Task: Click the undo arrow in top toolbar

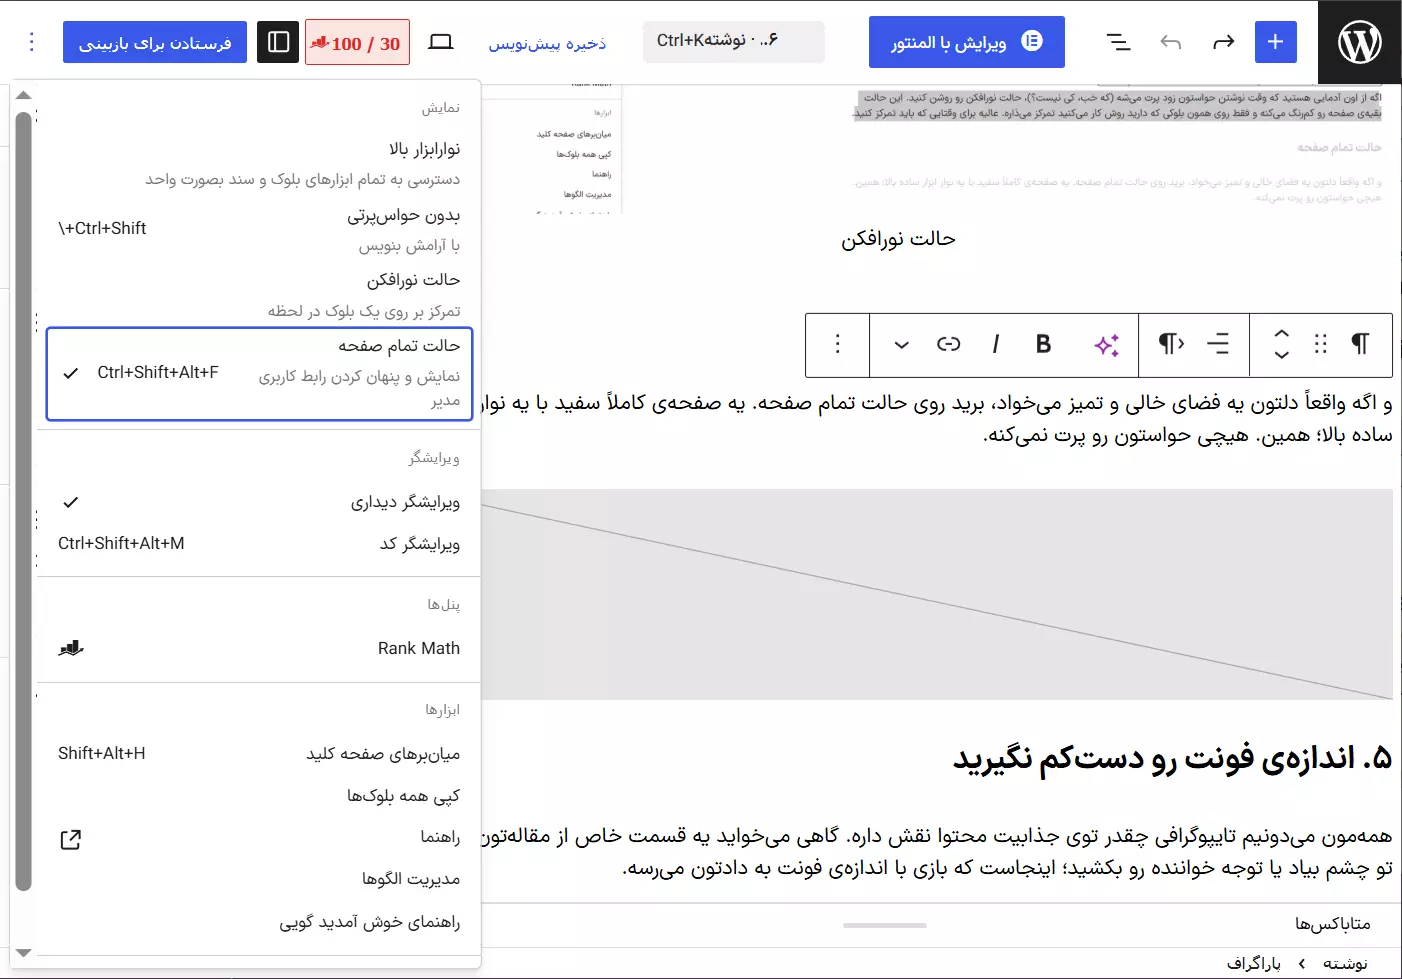Action: point(1171,42)
